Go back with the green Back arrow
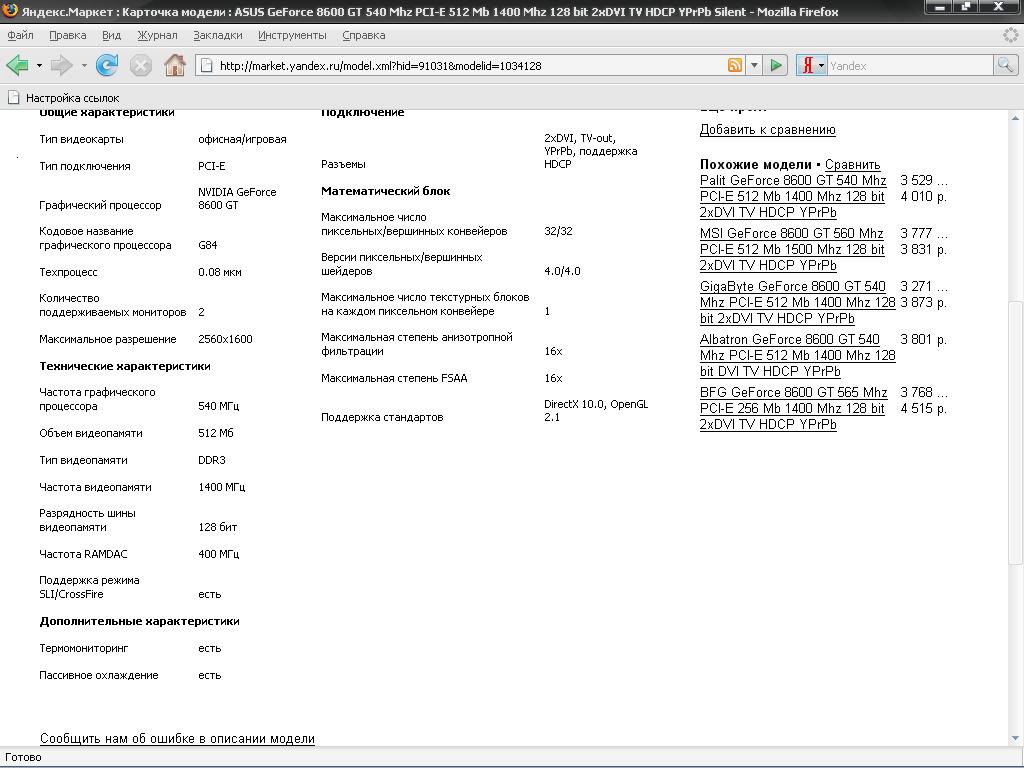 [x=18, y=65]
